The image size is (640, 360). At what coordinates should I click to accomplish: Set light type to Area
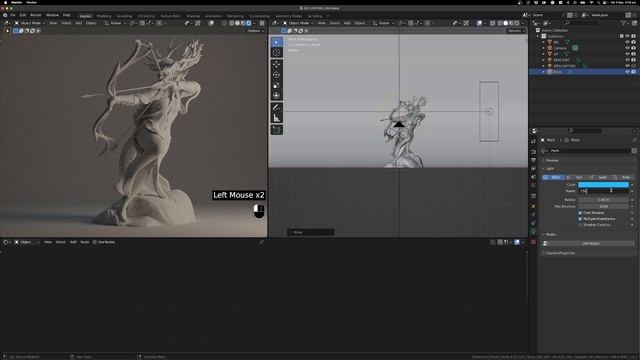tap(623, 178)
